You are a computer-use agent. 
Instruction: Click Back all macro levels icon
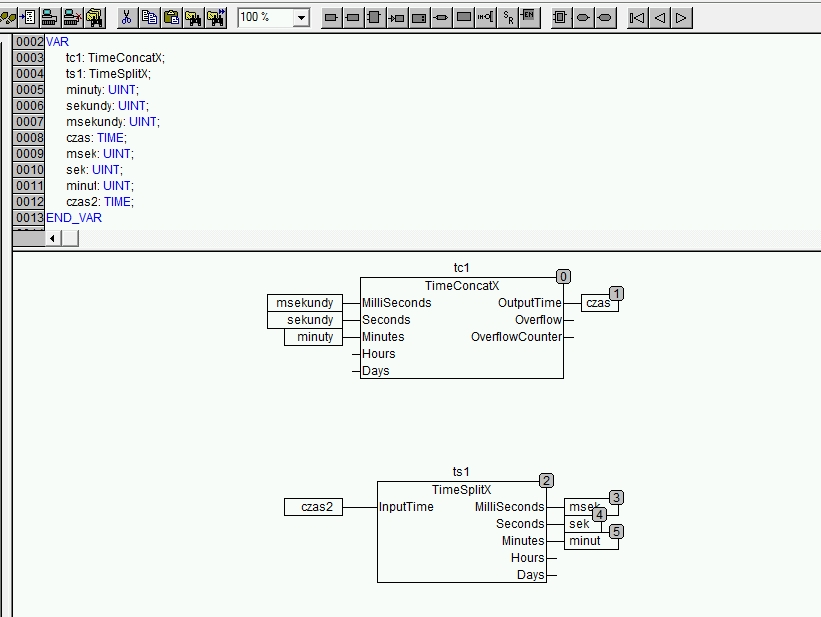[x=637, y=17]
